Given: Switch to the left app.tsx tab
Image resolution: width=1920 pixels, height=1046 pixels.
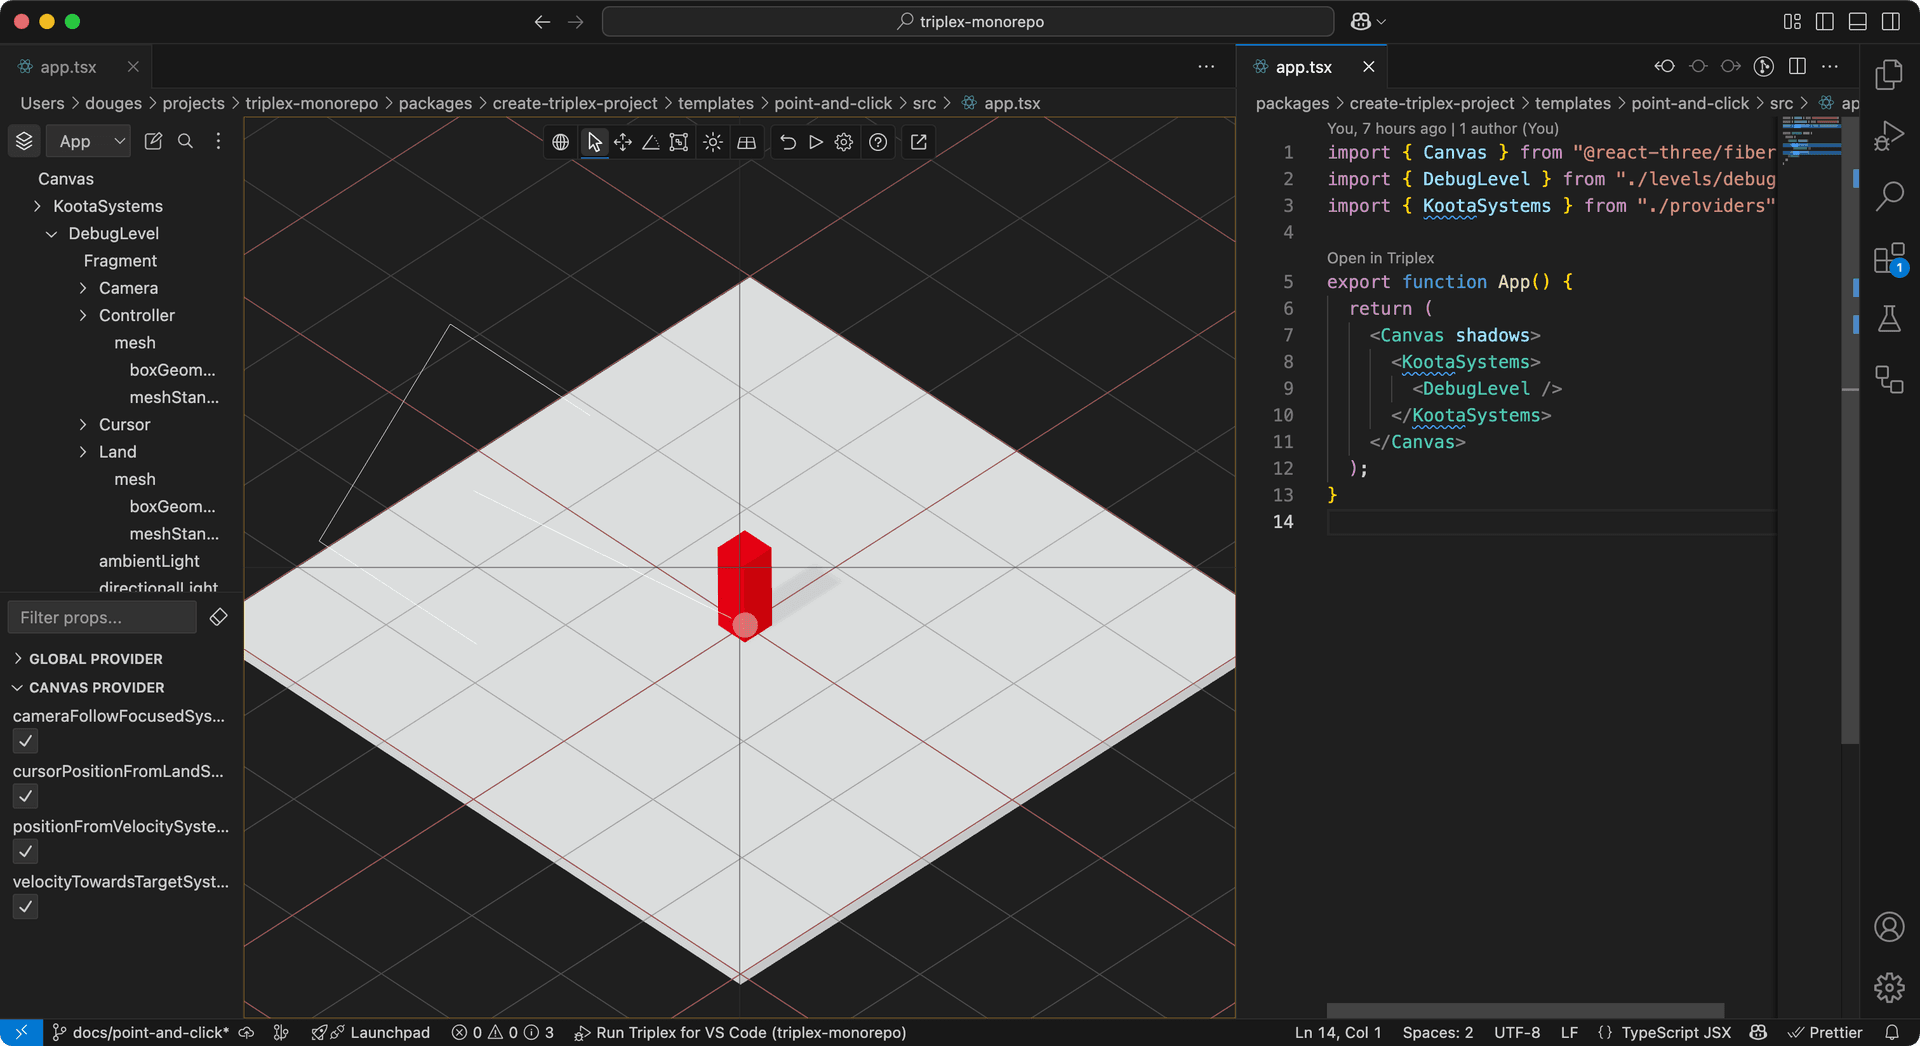Looking at the screenshot, I should coord(68,67).
